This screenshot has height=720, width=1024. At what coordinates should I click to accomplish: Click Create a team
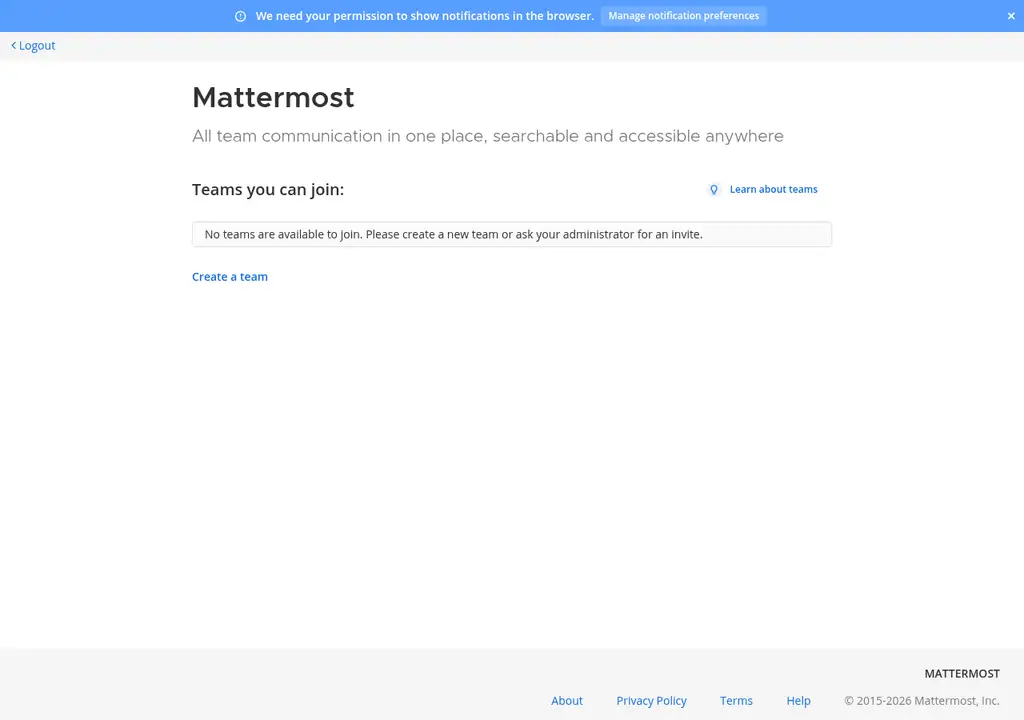[x=230, y=277]
